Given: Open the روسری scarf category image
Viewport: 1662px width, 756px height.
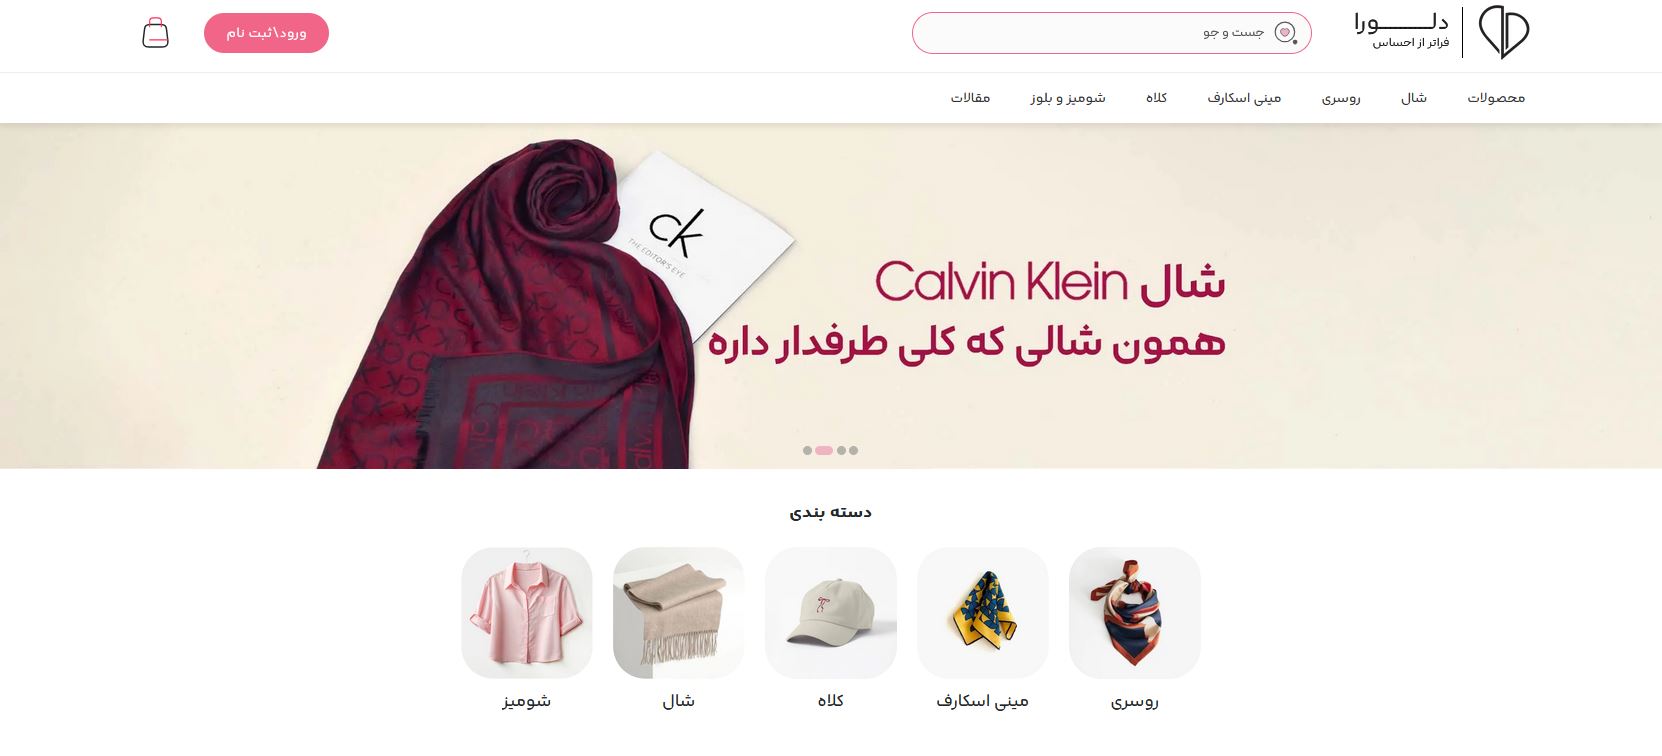Looking at the screenshot, I should (x=1134, y=613).
